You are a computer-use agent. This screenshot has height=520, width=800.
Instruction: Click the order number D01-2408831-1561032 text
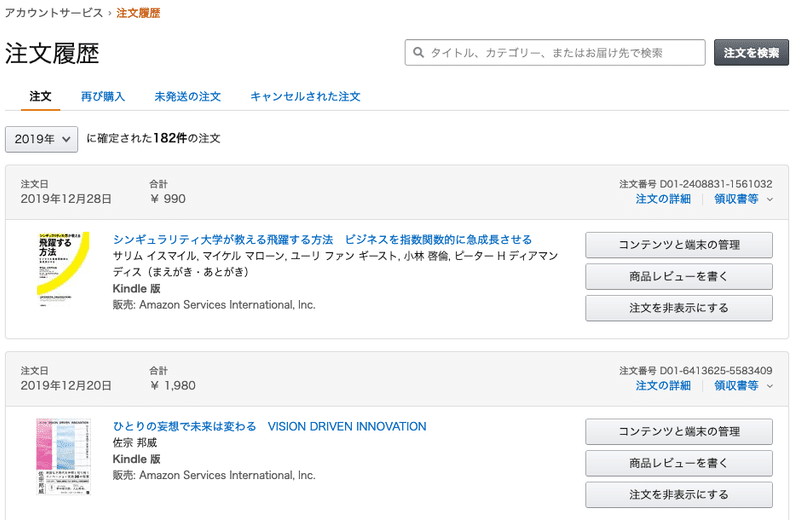[x=716, y=184]
